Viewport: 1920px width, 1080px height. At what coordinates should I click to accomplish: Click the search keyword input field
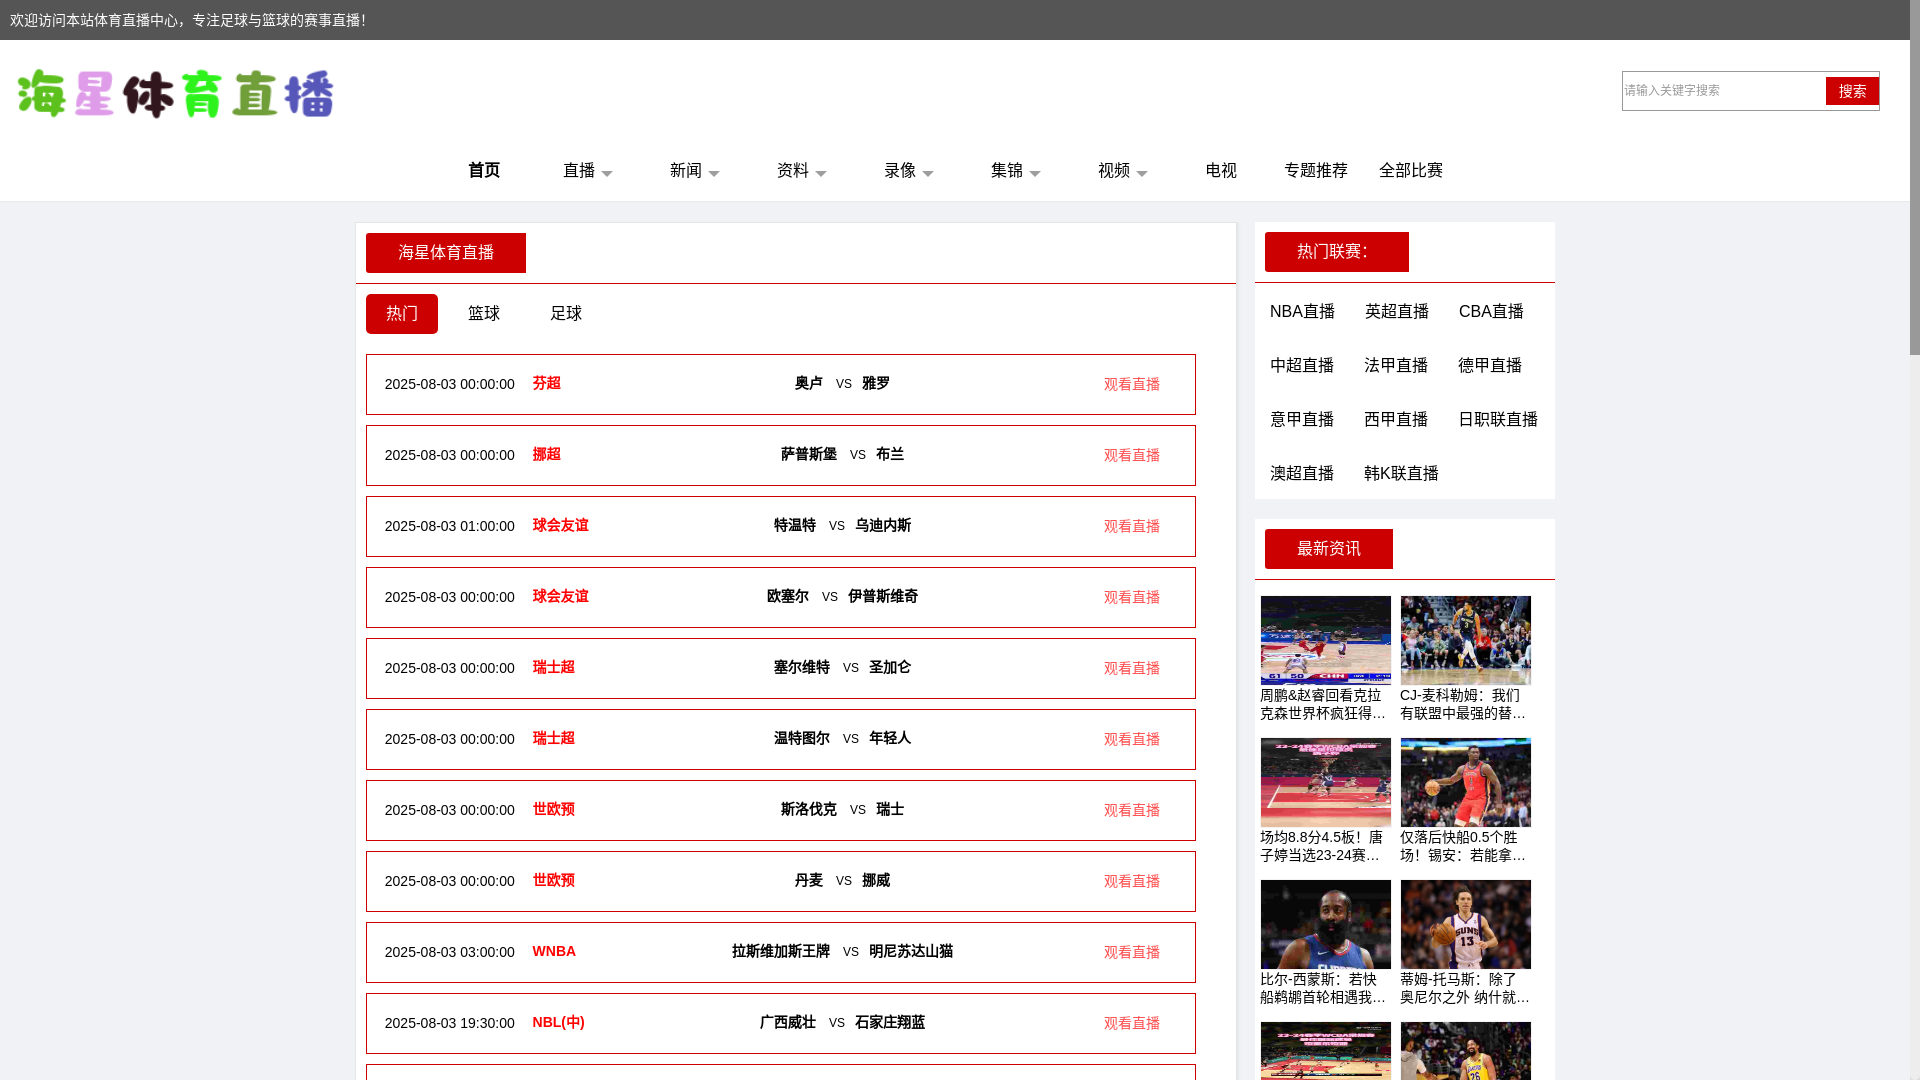coord(1723,91)
